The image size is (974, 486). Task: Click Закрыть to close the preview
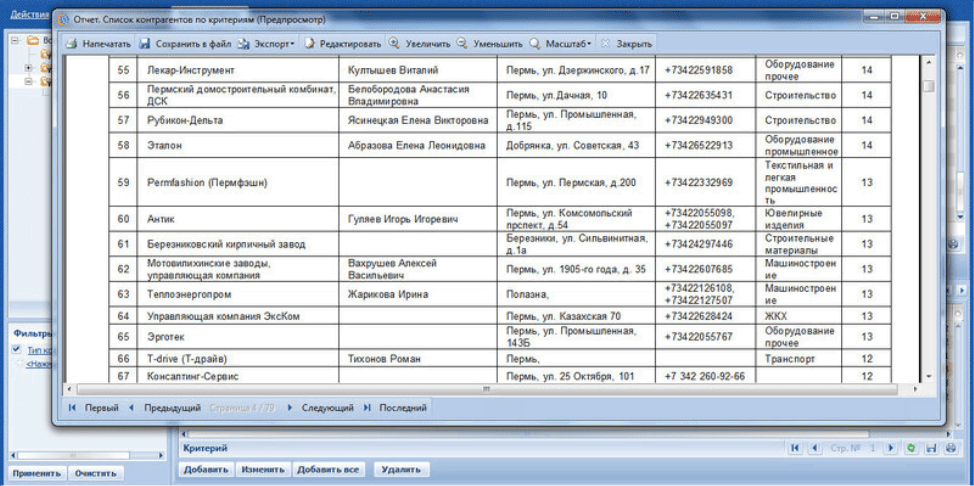[627, 44]
